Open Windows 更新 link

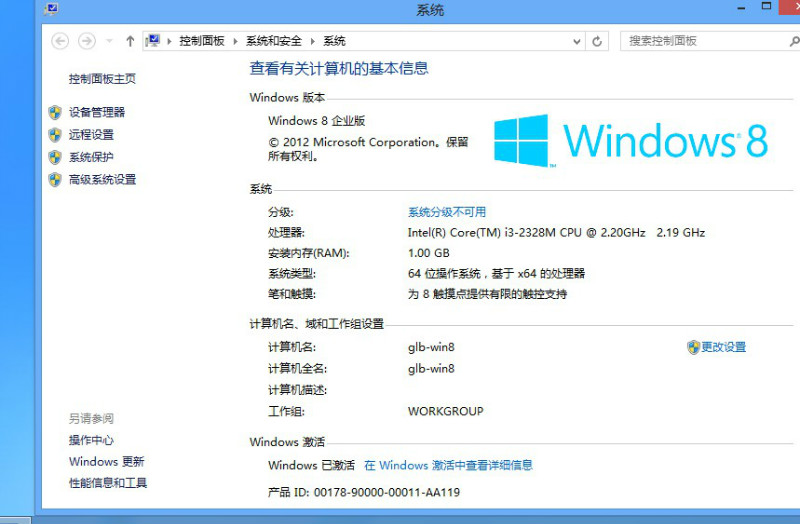coord(107,461)
